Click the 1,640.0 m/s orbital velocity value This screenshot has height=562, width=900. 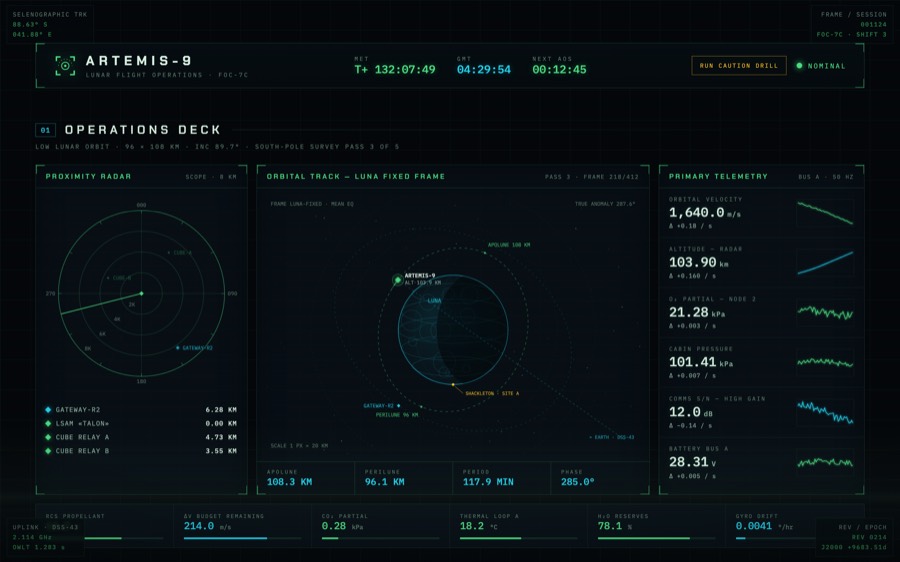click(x=705, y=212)
